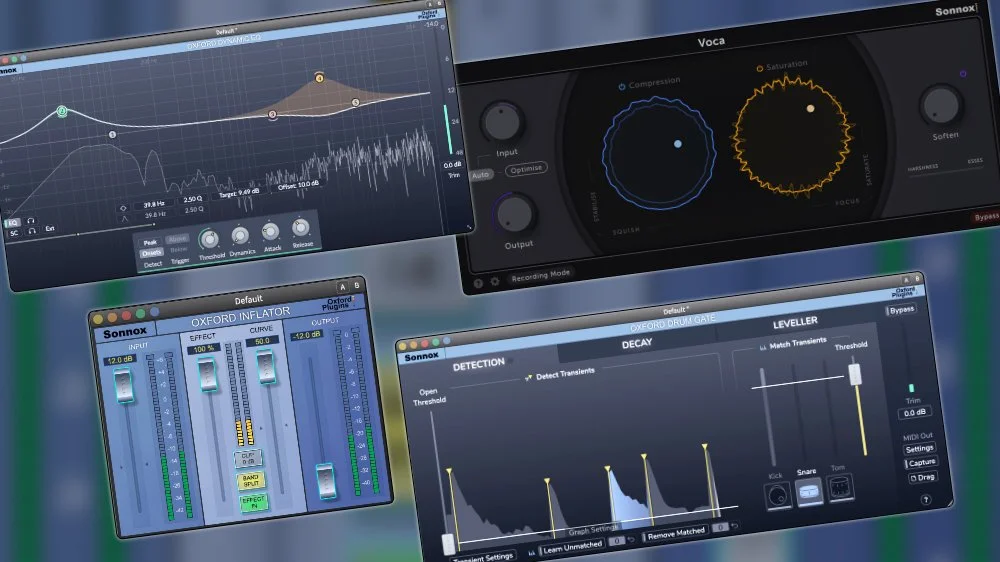Select Onsets detect mode in Dynamic EQ
Viewport: 1000px width, 562px height.
pyautogui.click(x=151, y=253)
